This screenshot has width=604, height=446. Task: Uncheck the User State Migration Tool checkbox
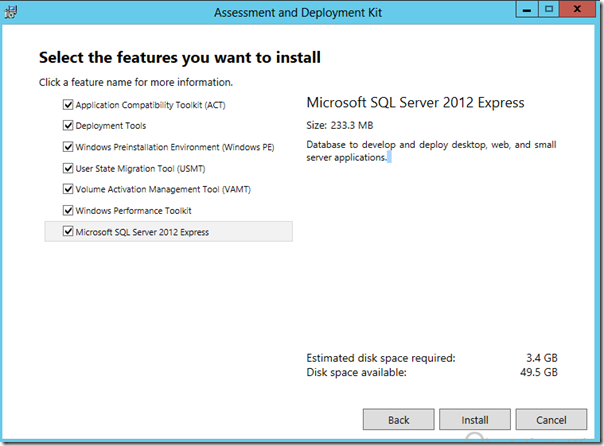coord(68,168)
